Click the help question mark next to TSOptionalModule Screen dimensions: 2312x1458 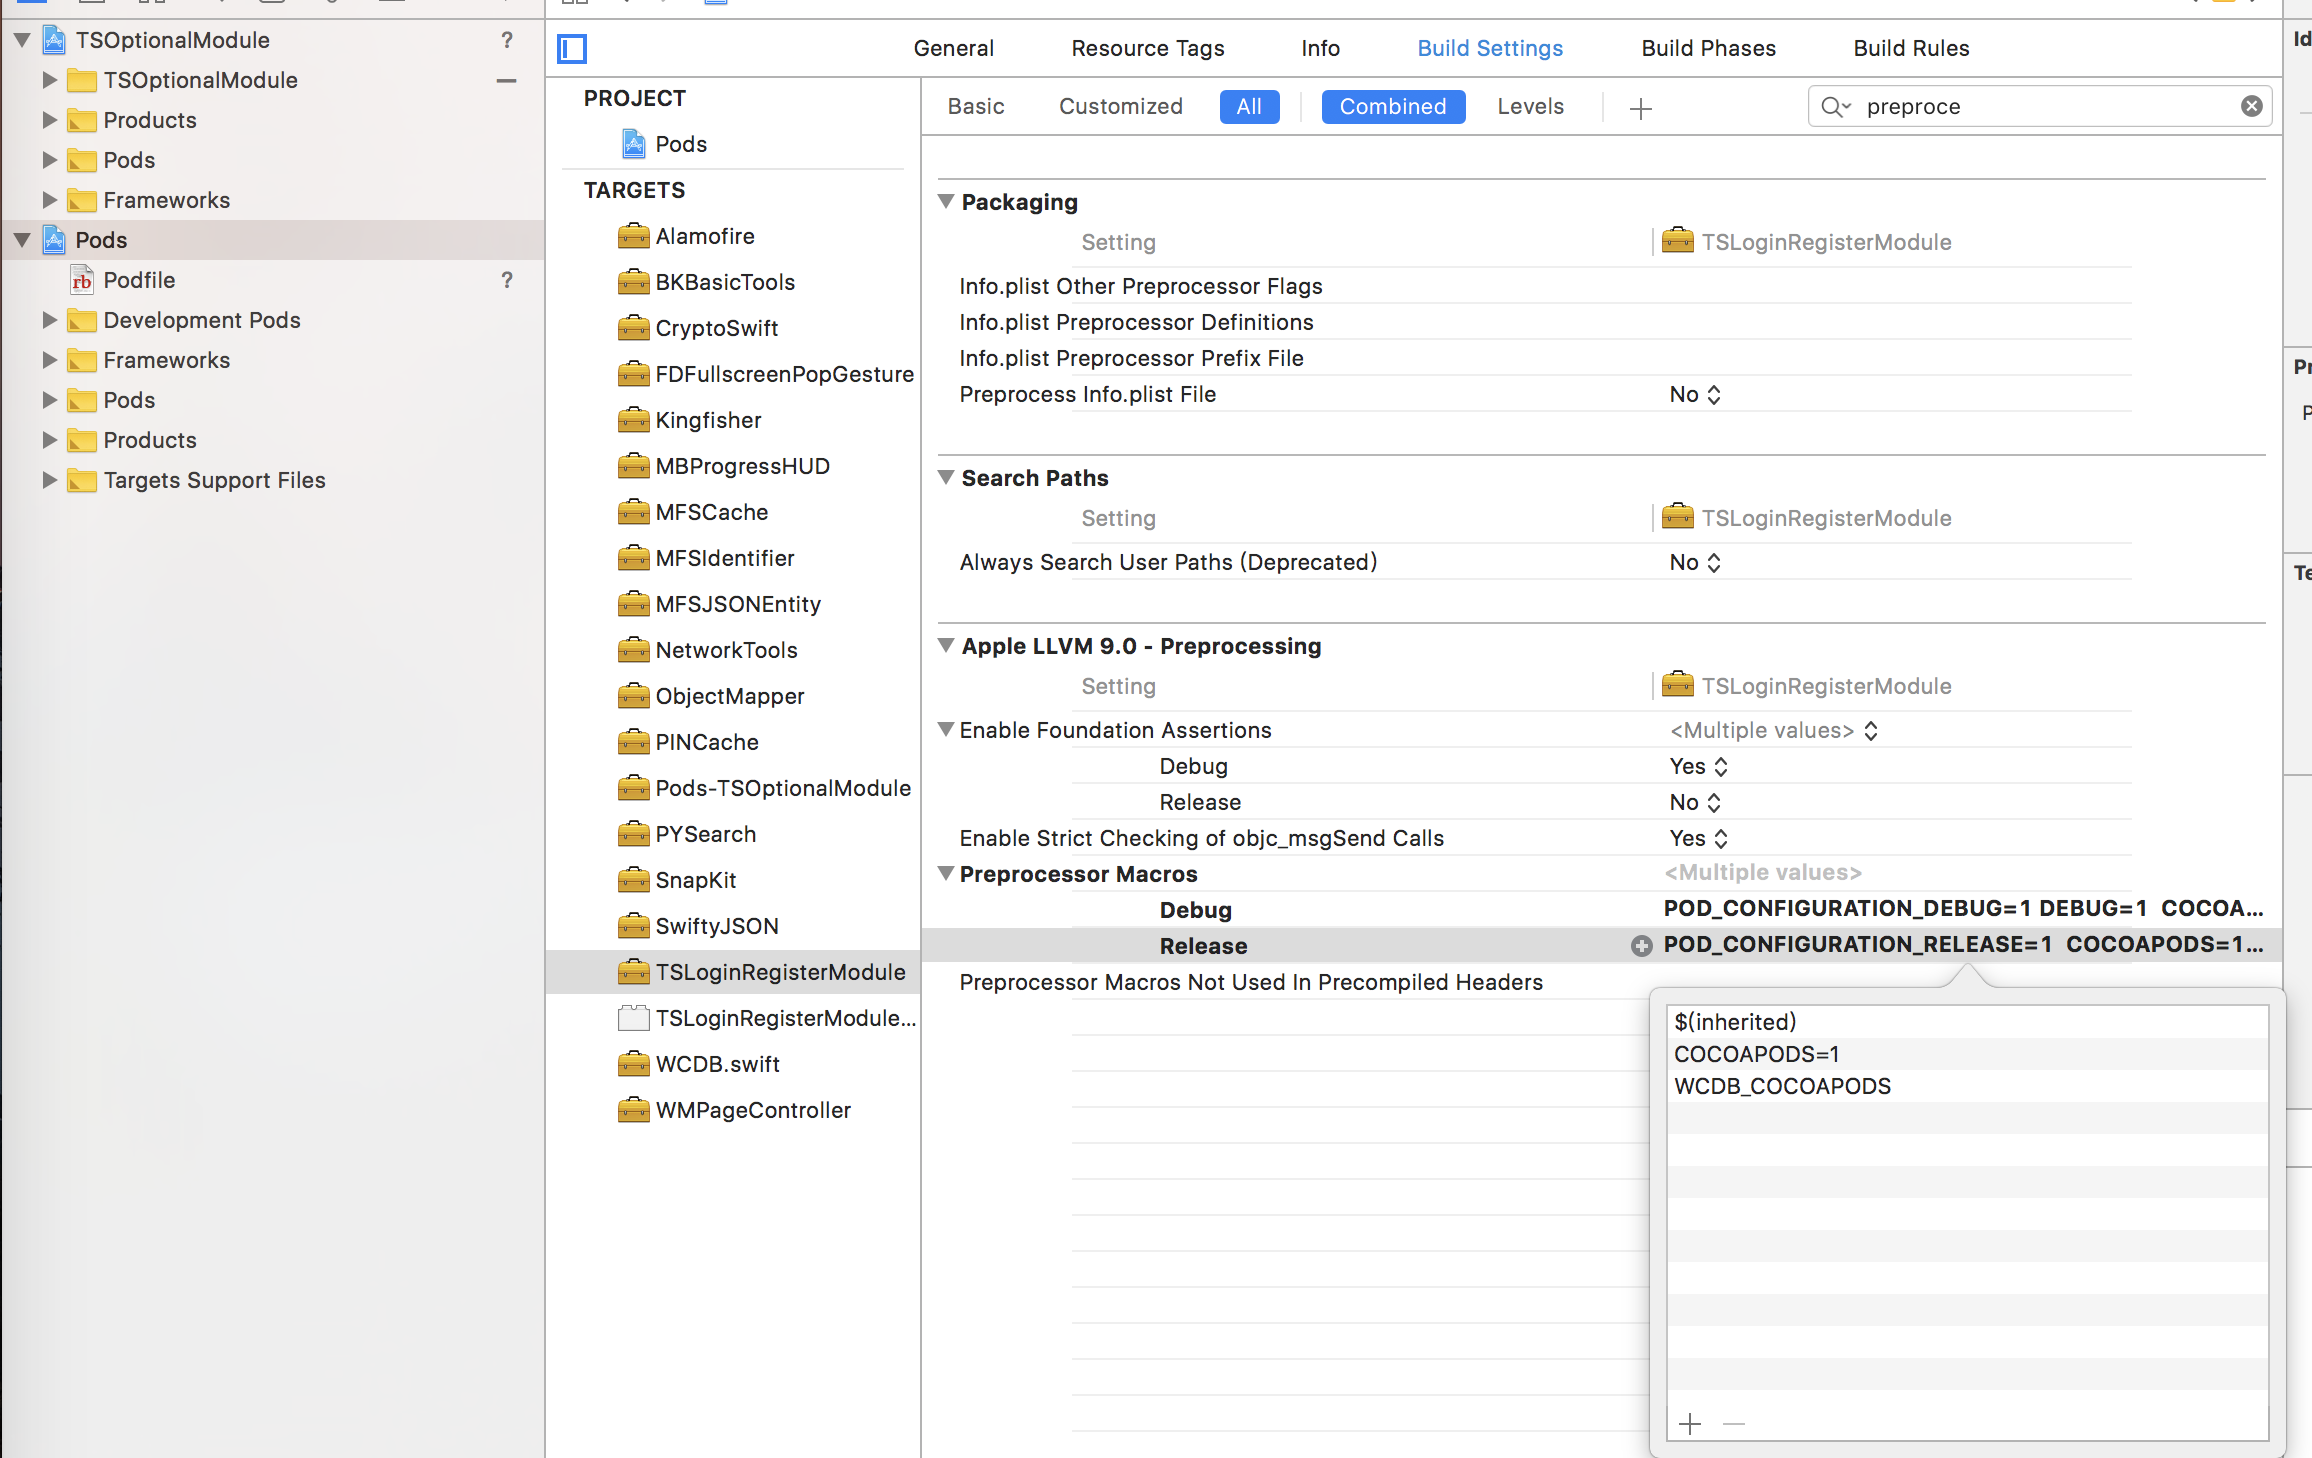click(x=507, y=40)
